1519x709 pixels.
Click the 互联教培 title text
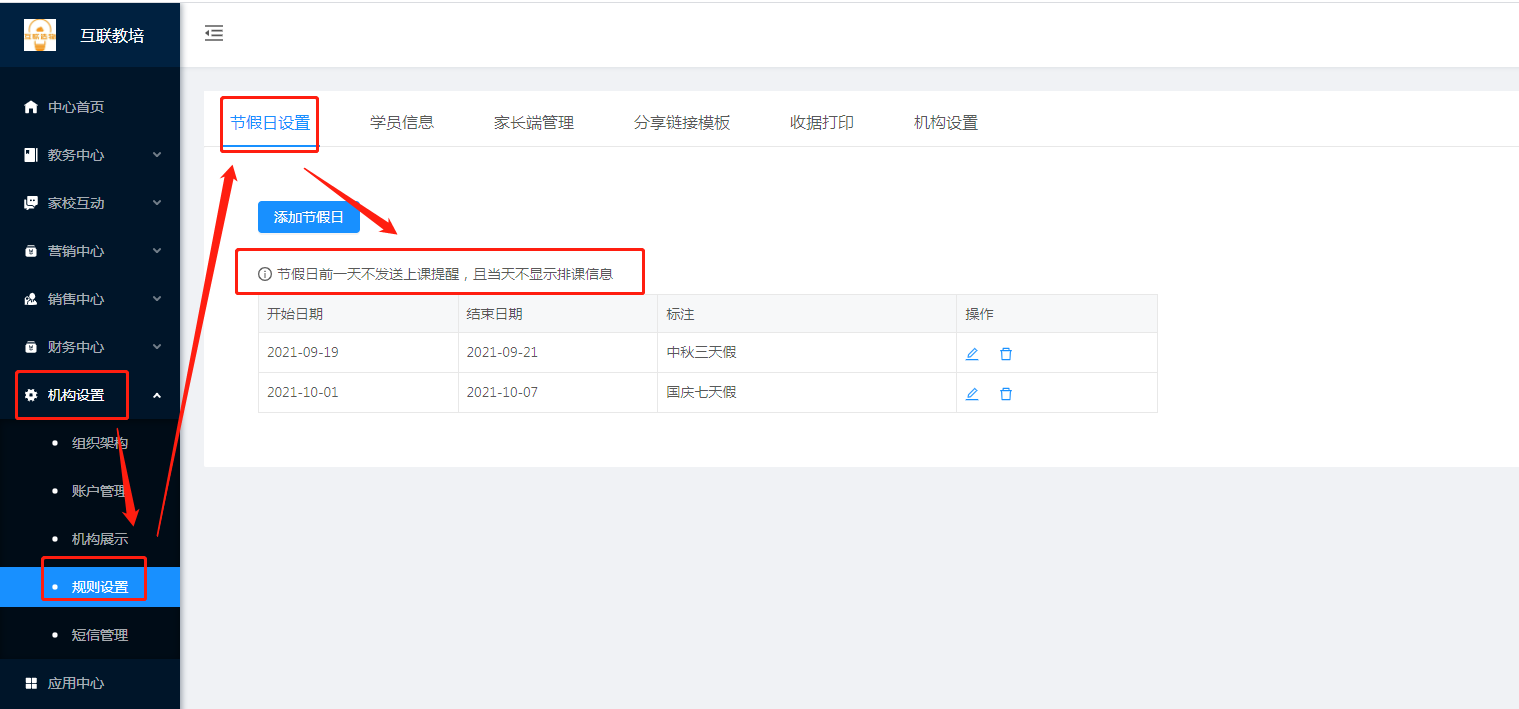point(112,35)
